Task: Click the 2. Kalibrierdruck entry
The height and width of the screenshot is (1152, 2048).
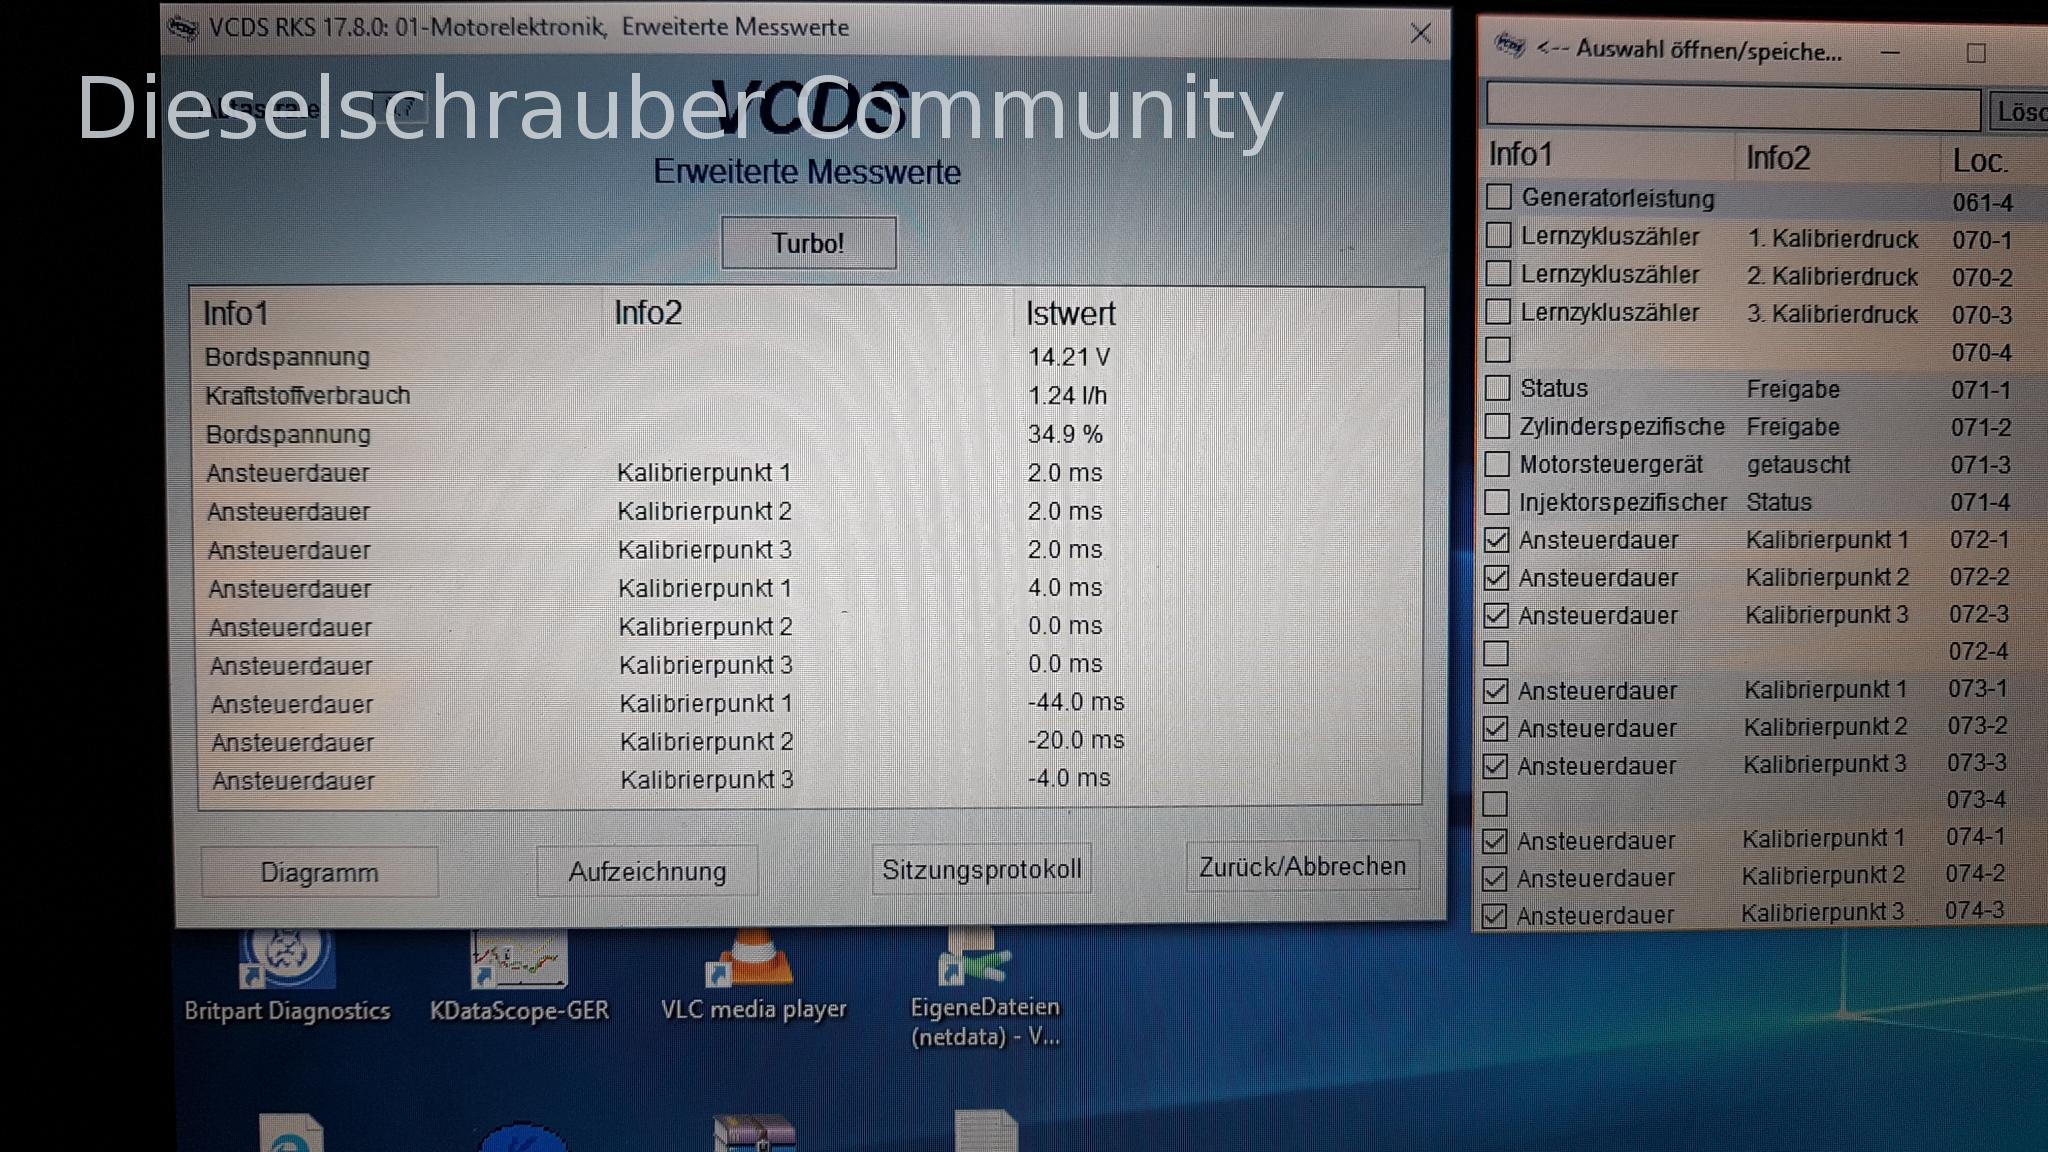Action: click(1833, 277)
